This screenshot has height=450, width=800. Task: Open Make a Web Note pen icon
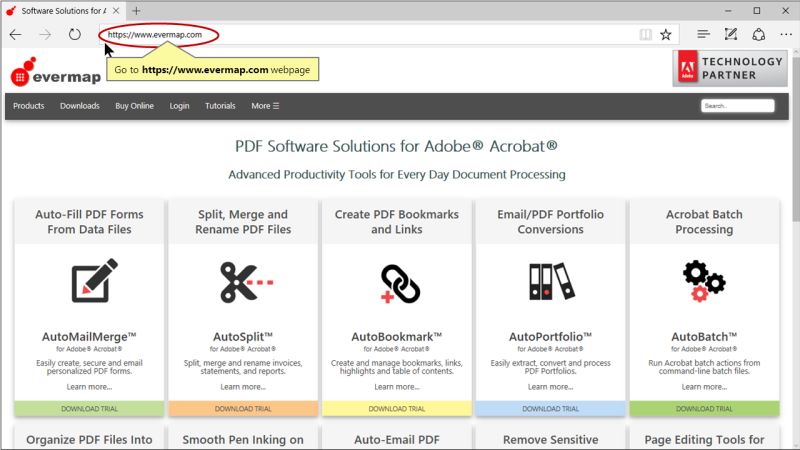click(731, 34)
